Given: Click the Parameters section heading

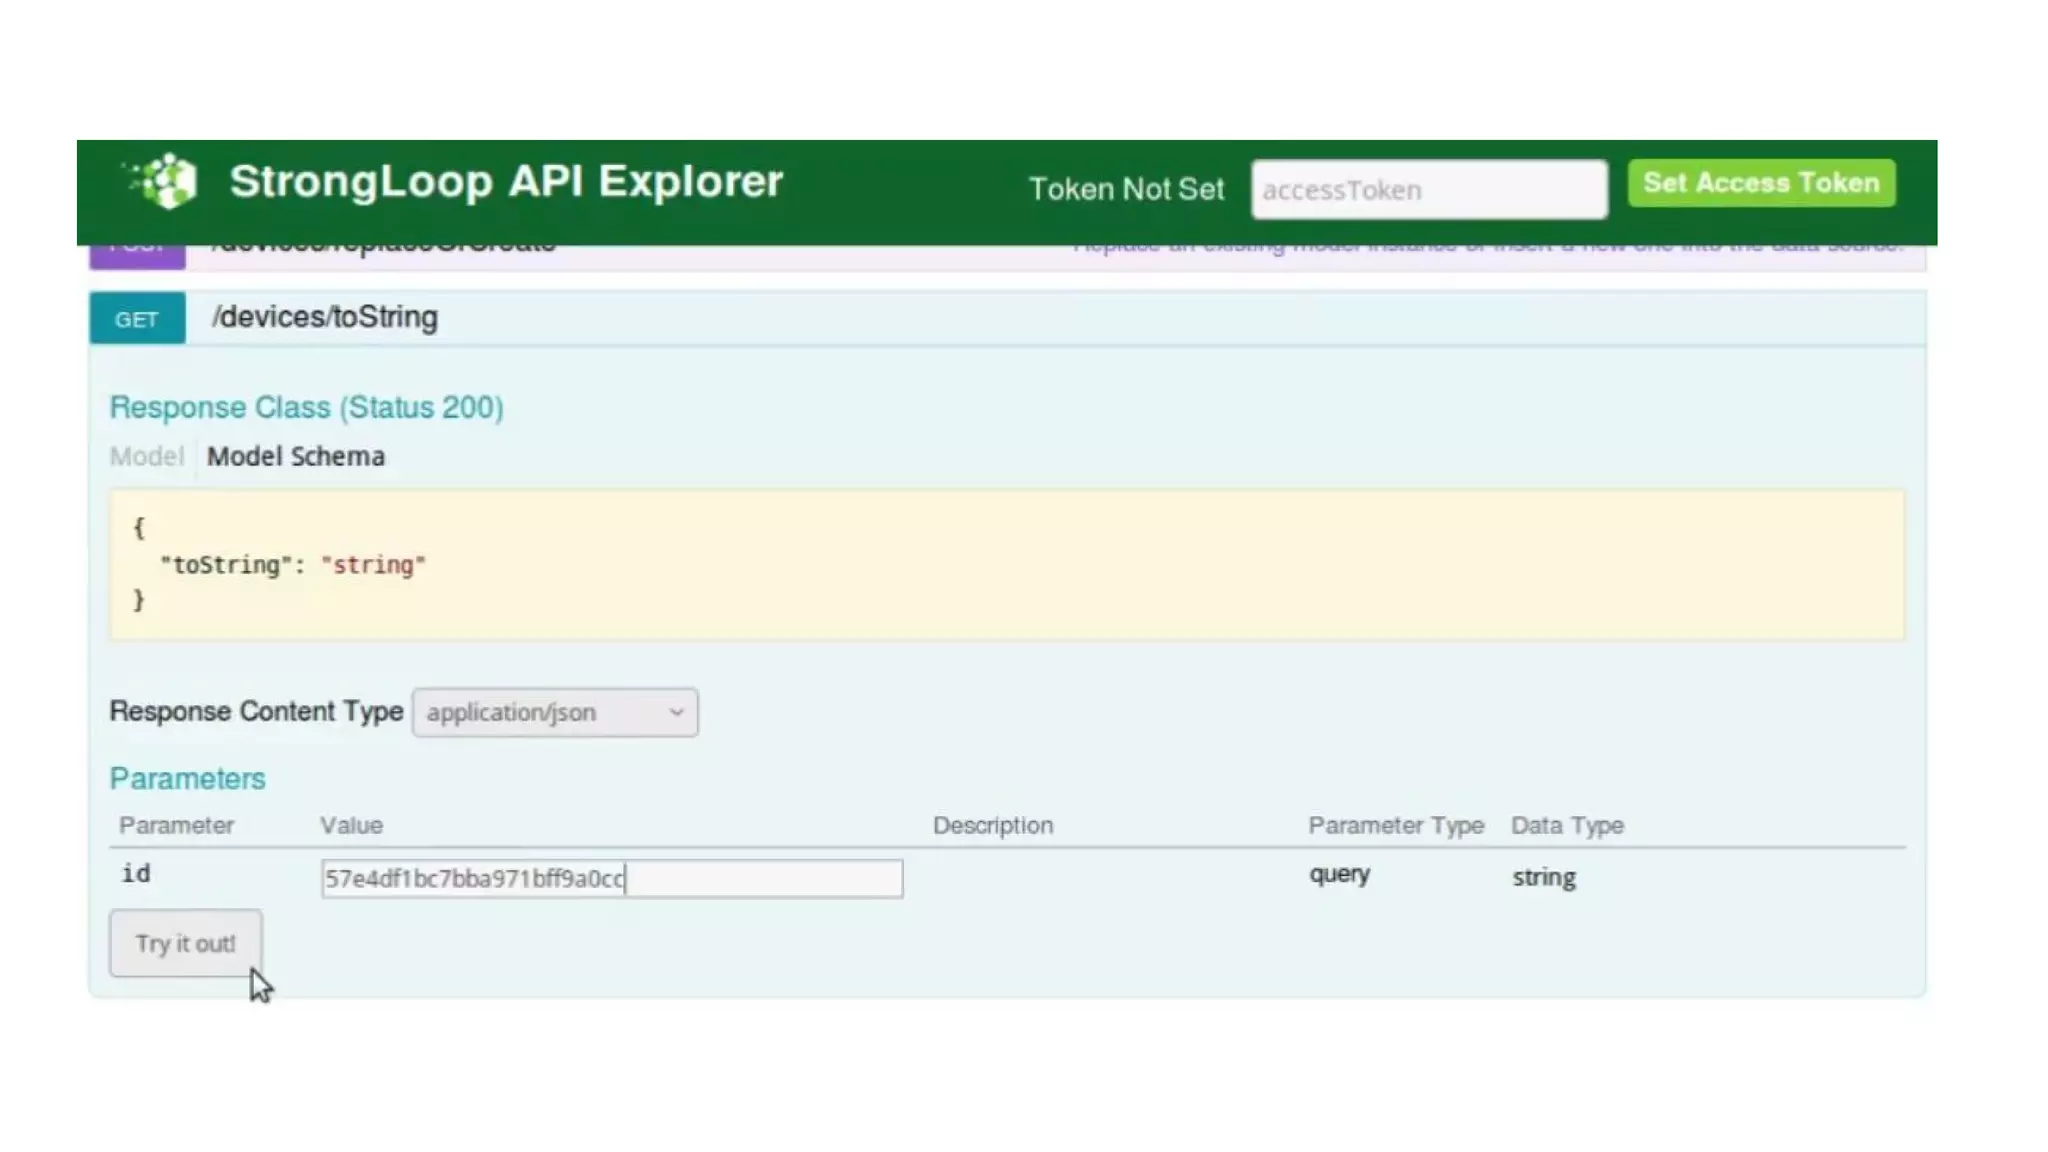Looking at the screenshot, I should 187,779.
